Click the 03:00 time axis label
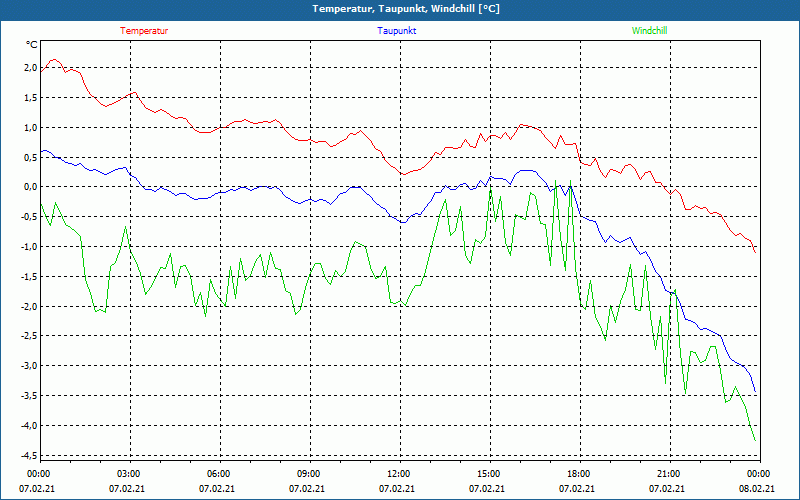 click(x=130, y=474)
